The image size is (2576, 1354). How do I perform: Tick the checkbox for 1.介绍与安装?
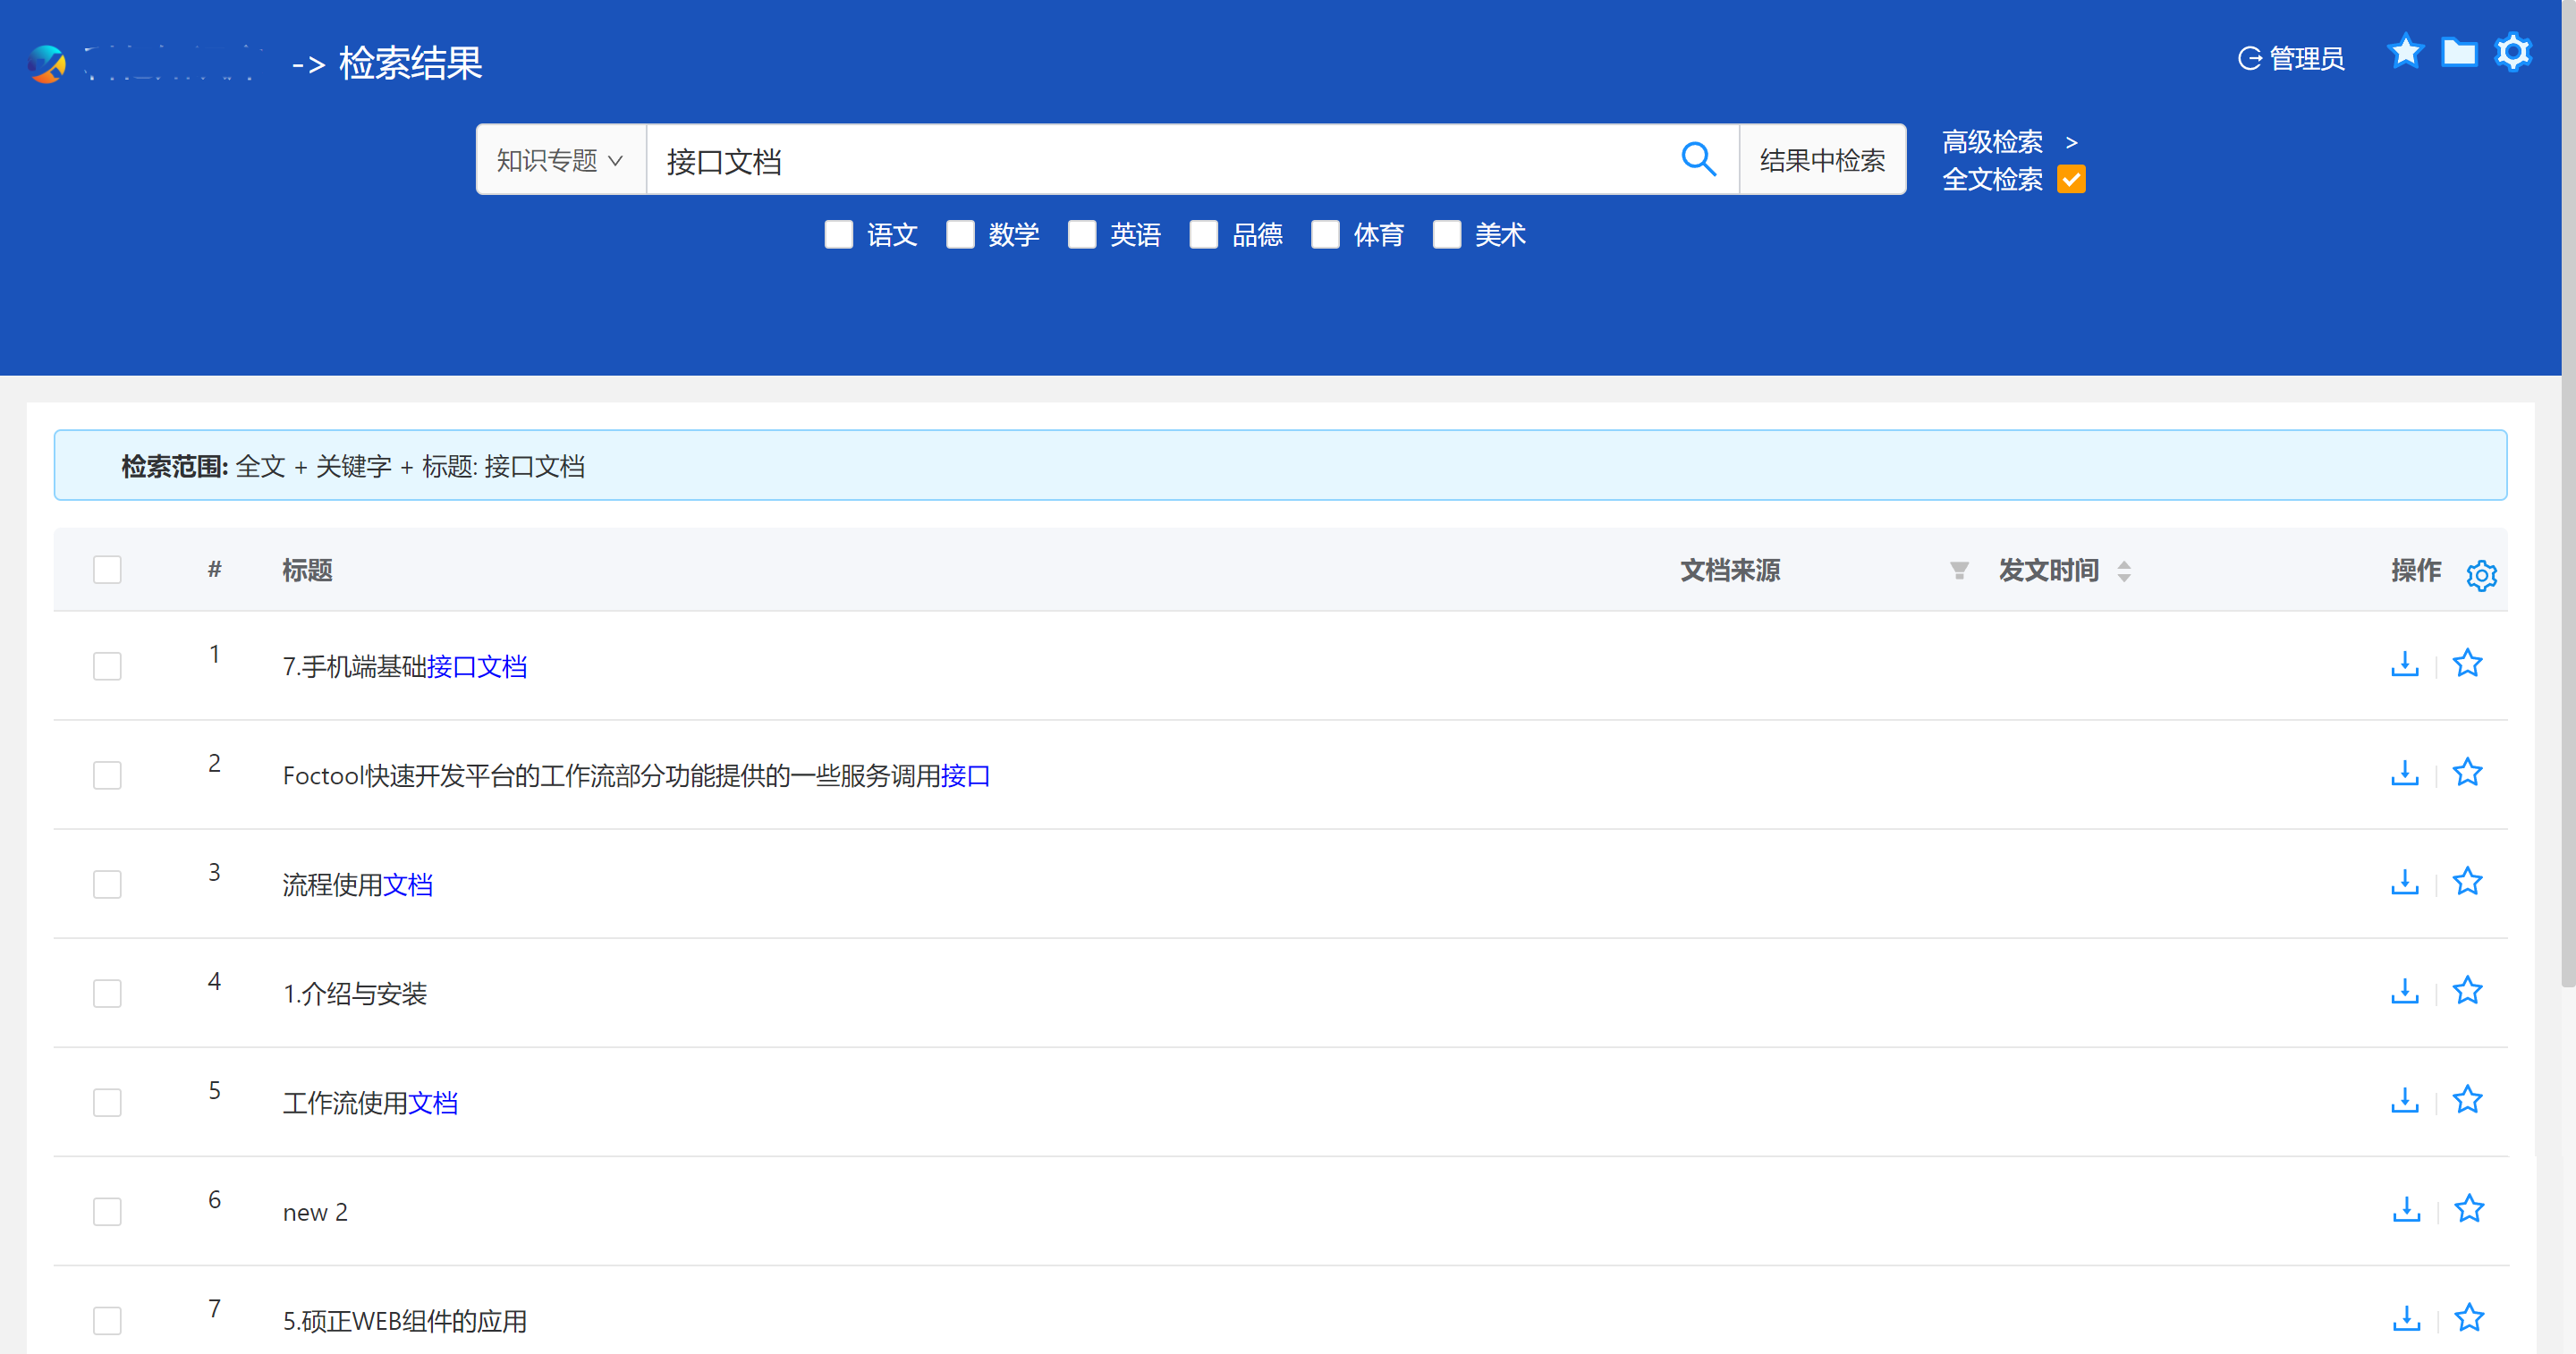pyautogui.click(x=107, y=993)
